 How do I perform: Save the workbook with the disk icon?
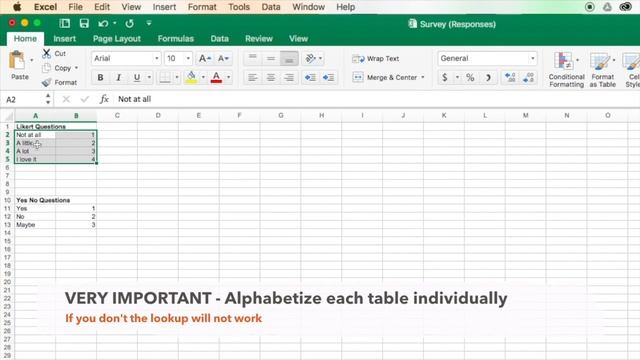[84, 23]
